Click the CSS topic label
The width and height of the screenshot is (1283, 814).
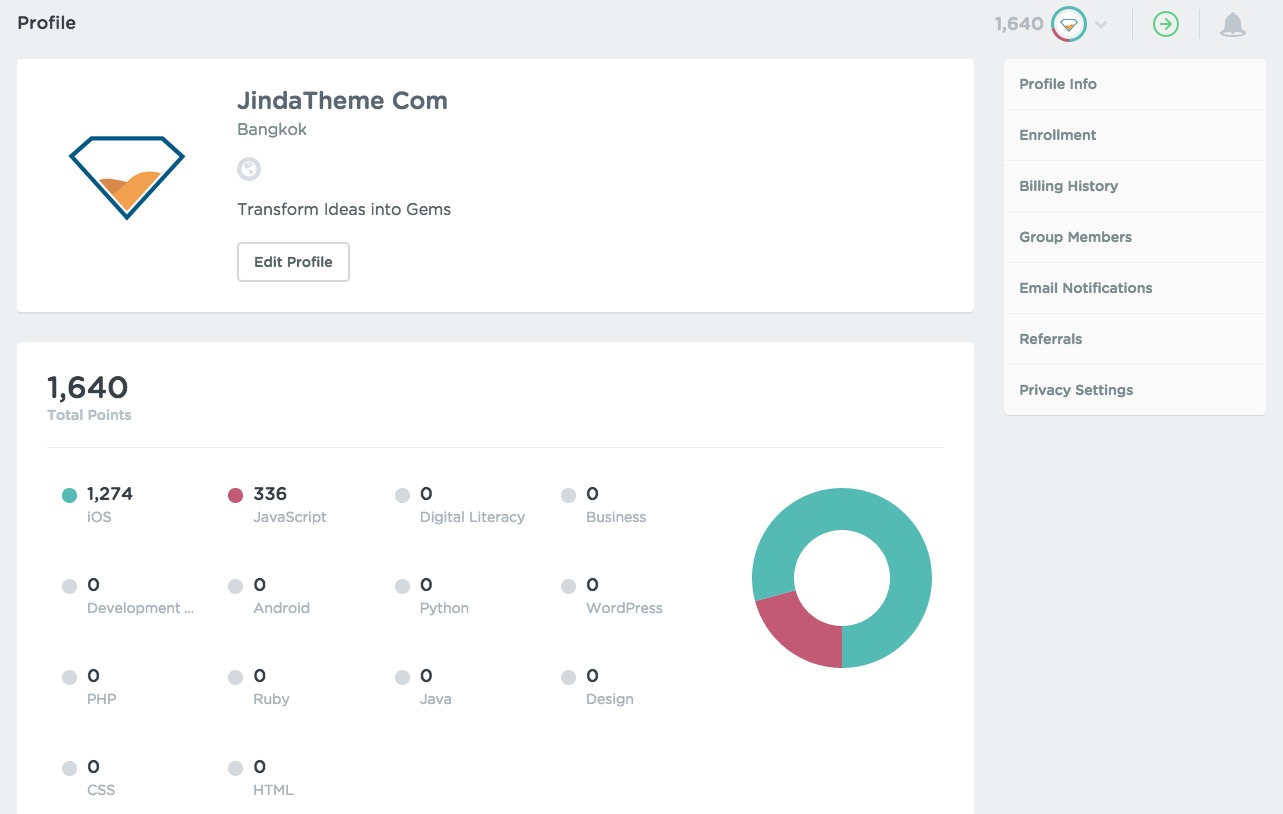(x=101, y=790)
